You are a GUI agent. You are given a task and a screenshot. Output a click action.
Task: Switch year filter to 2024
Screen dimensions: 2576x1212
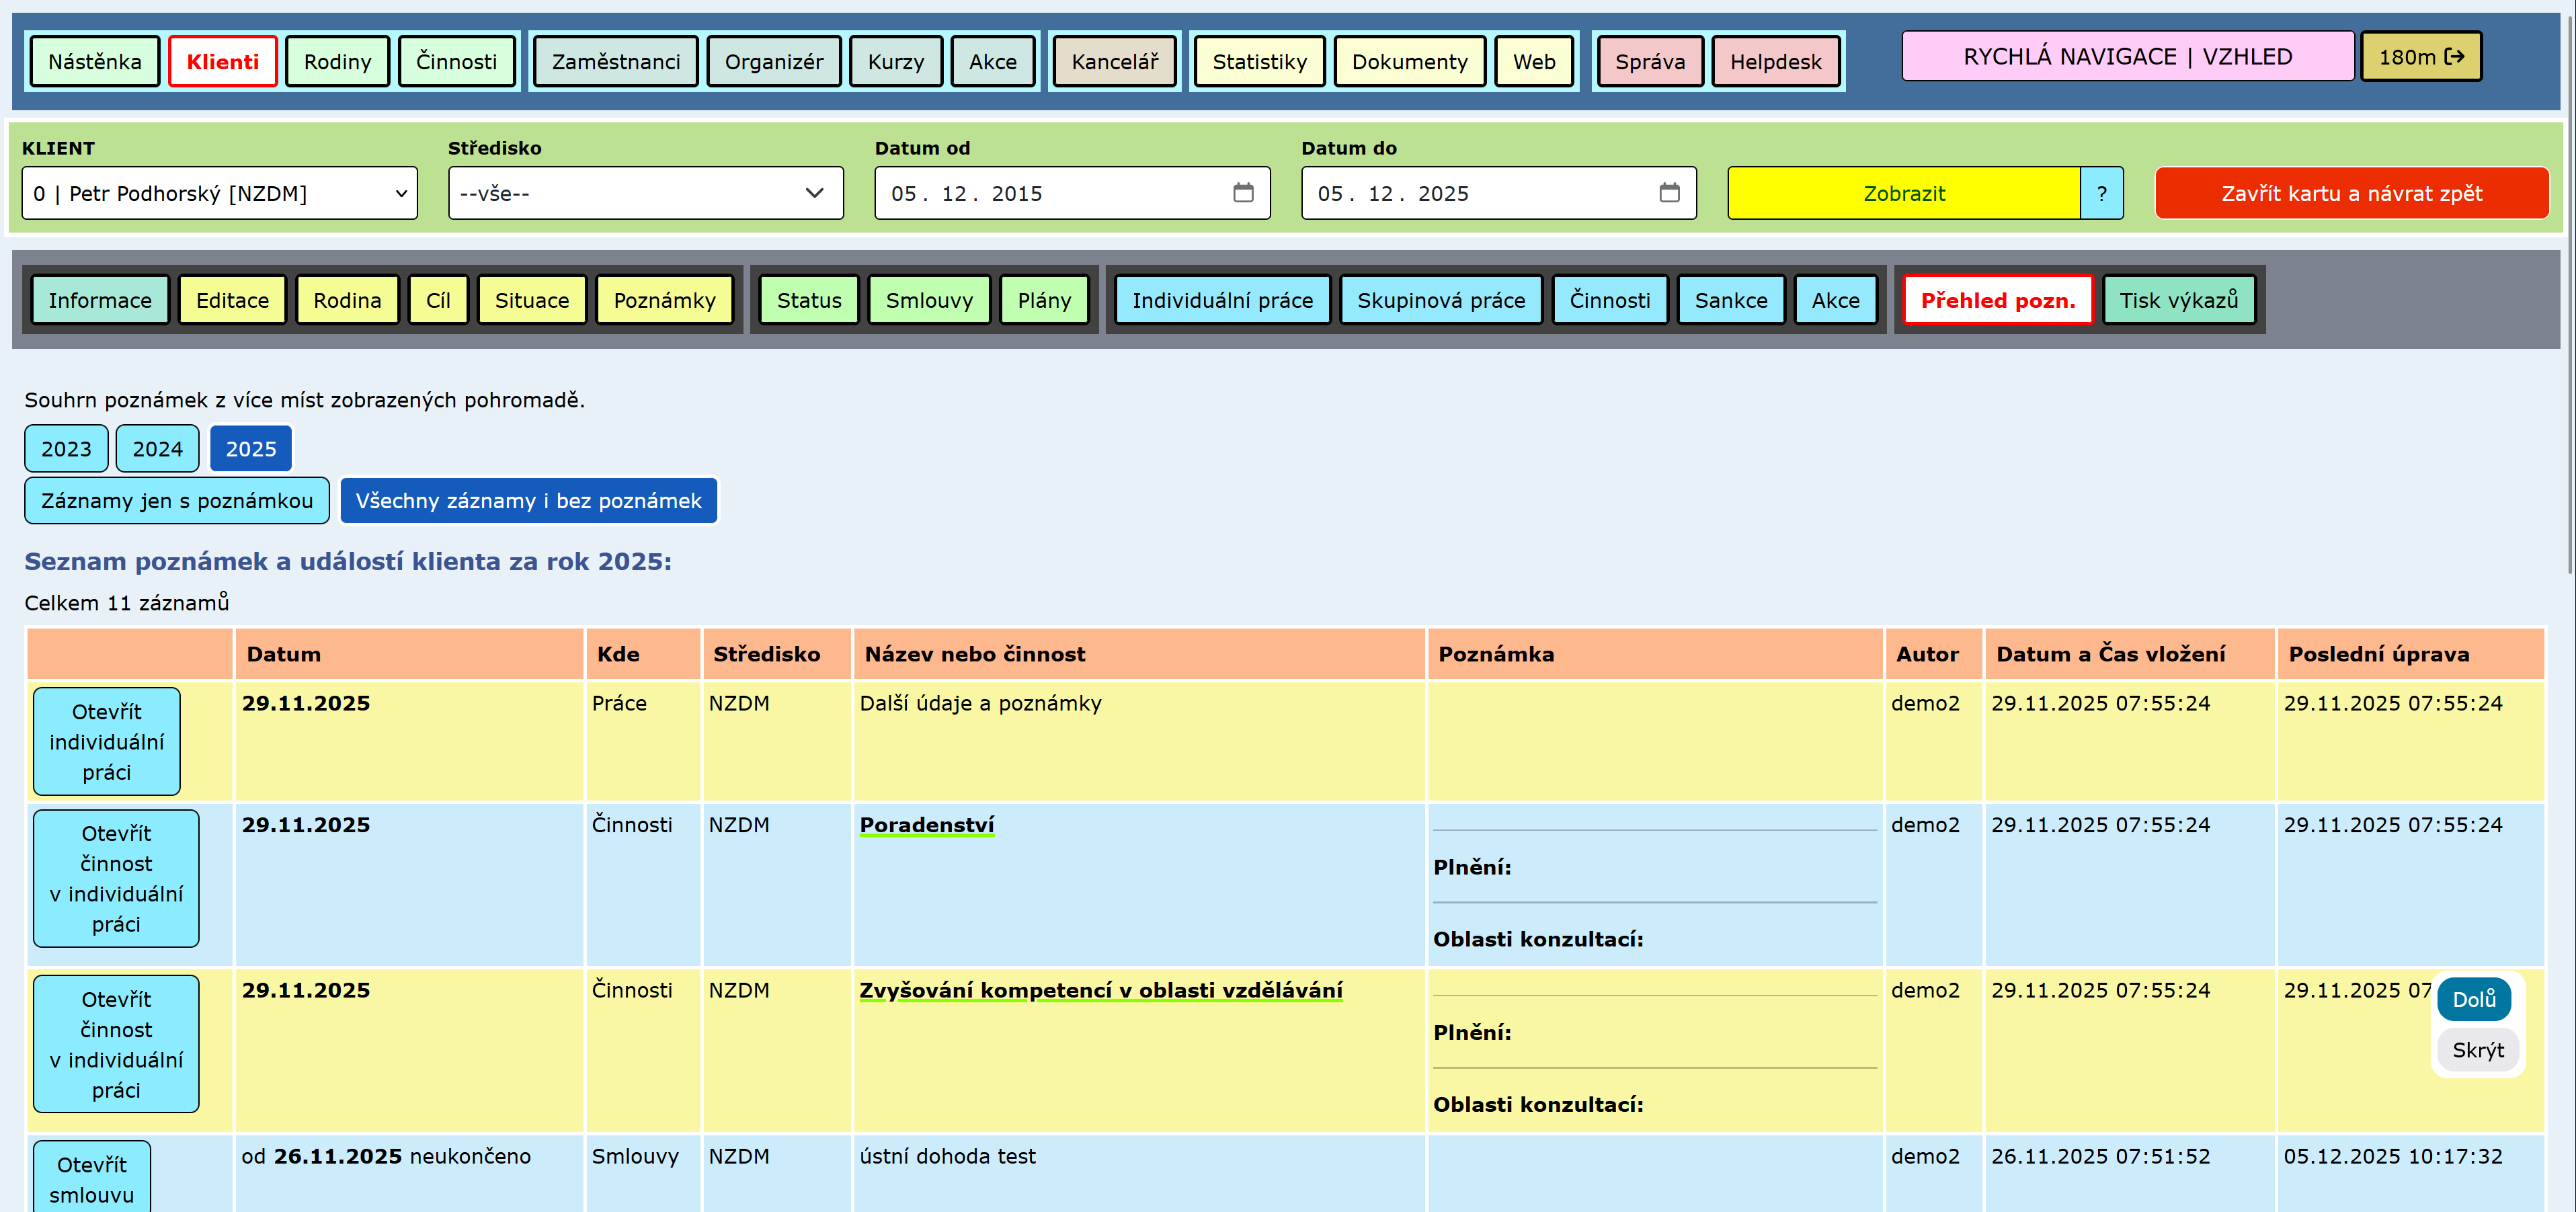click(157, 449)
